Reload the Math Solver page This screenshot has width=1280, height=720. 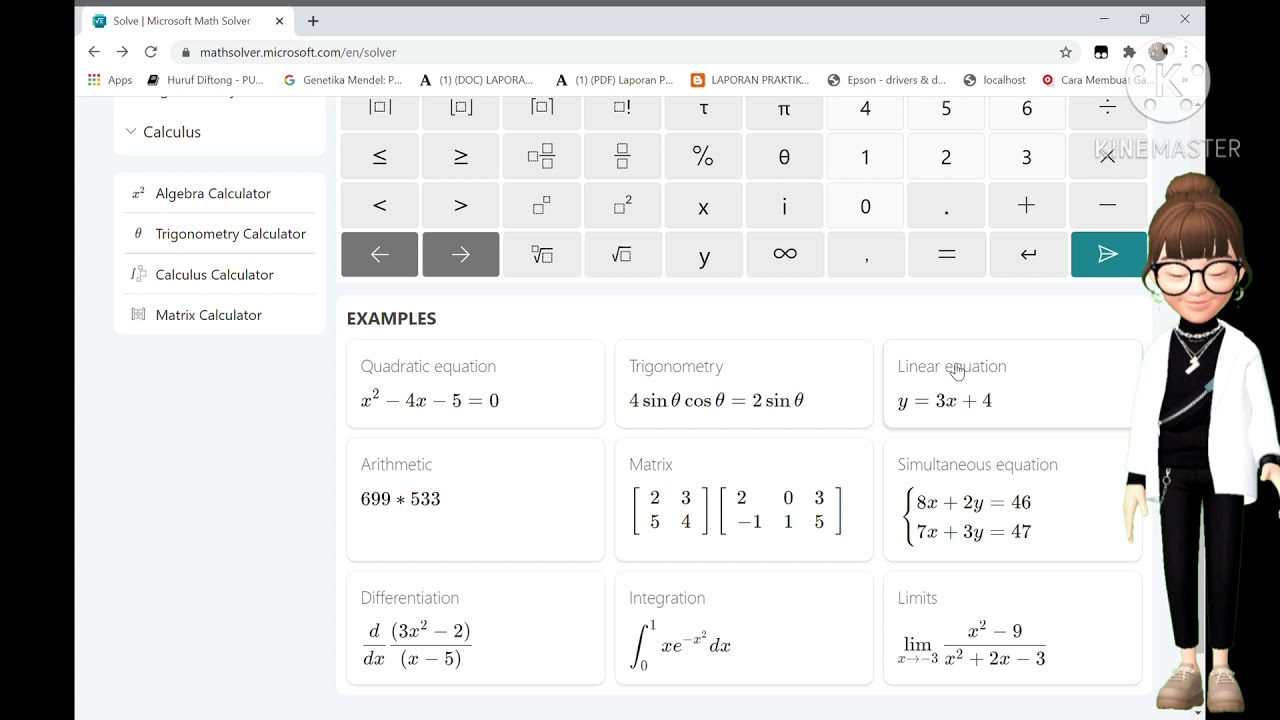coord(150,52)
